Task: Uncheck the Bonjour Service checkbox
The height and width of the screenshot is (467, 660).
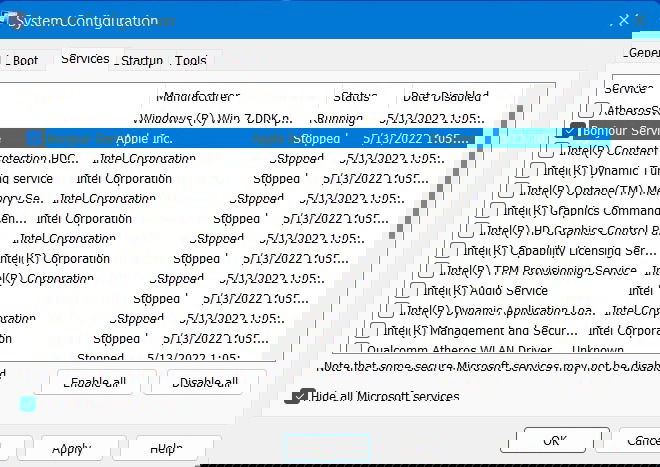Action: (569, 131)
